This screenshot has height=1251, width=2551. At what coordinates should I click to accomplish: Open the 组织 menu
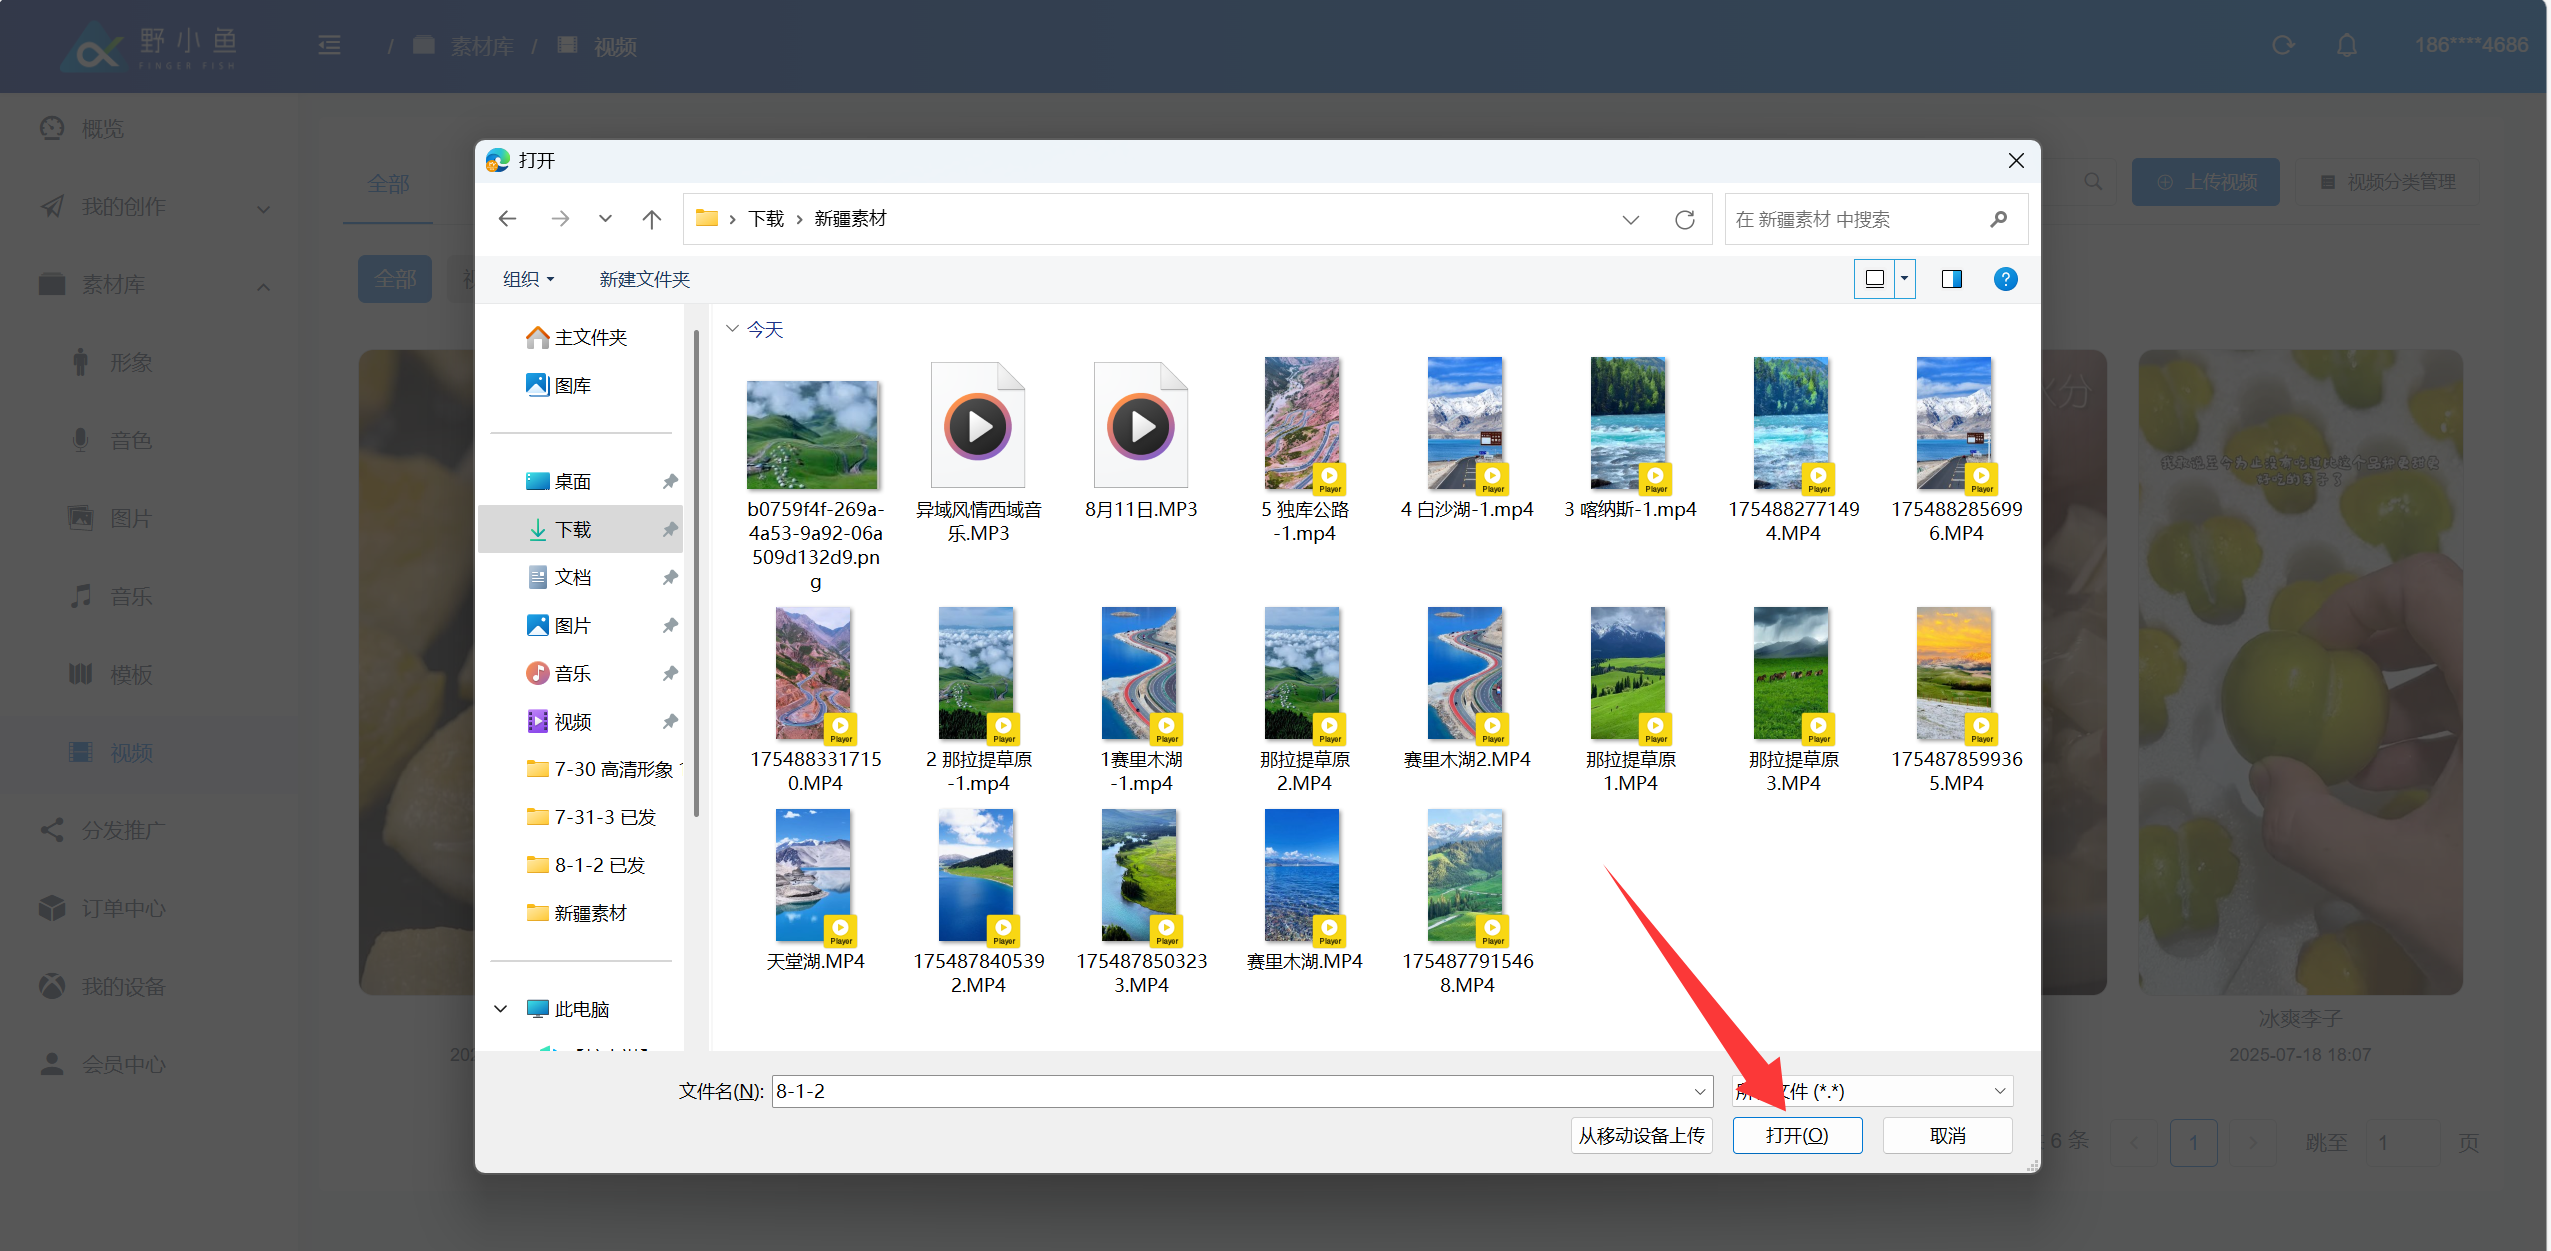(527, 279)
